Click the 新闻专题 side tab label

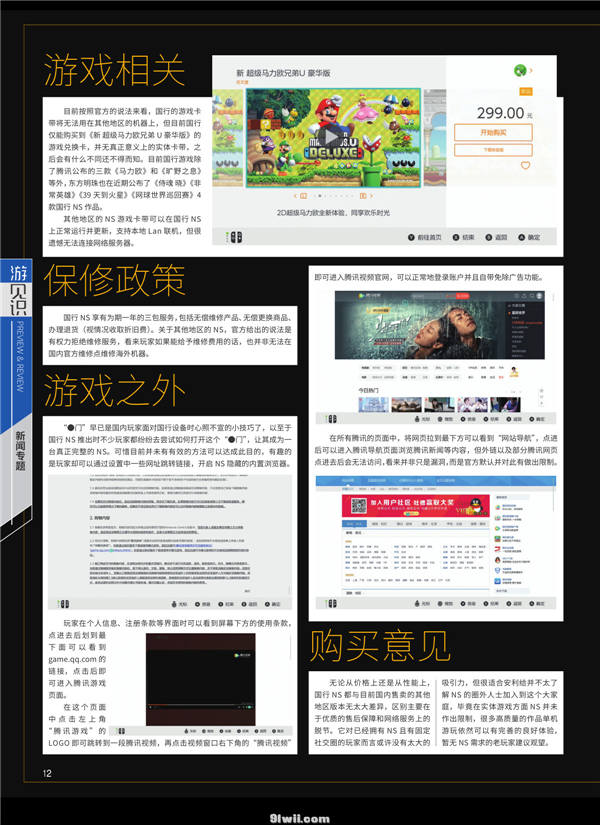coord(20,450)
